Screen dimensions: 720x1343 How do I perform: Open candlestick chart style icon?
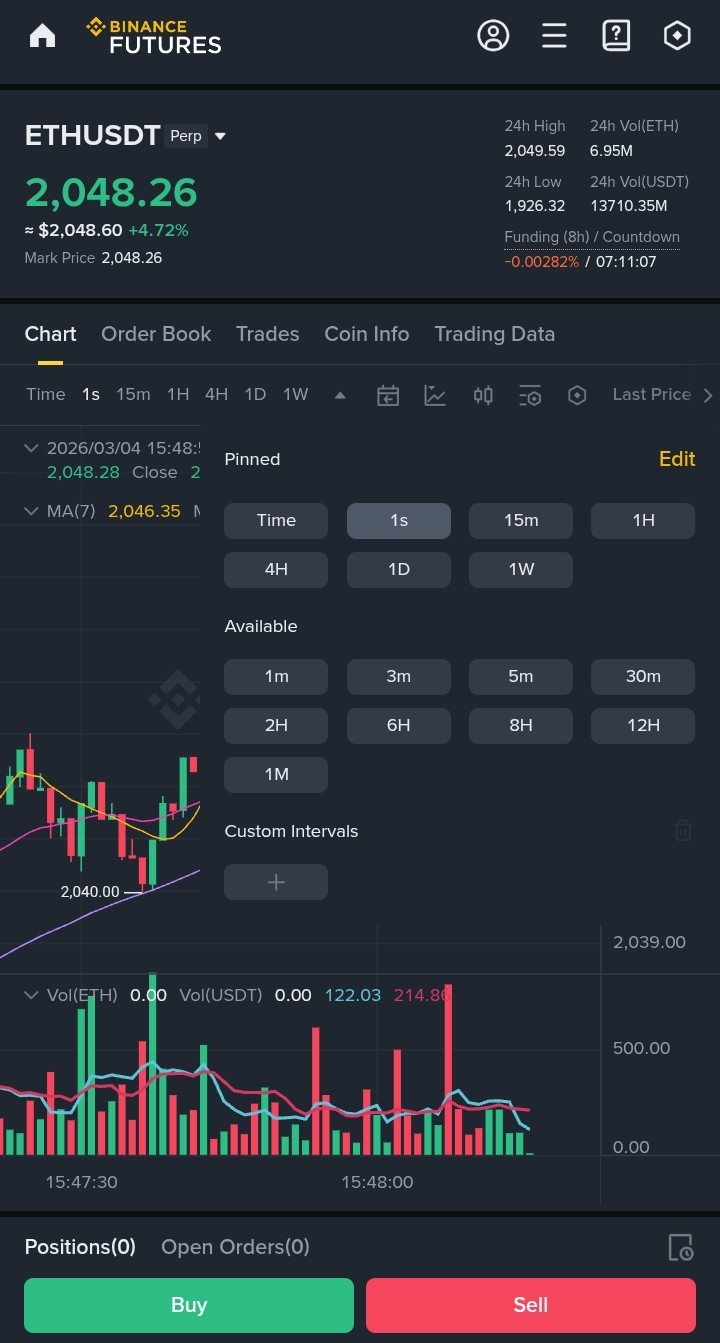(483, 395)
